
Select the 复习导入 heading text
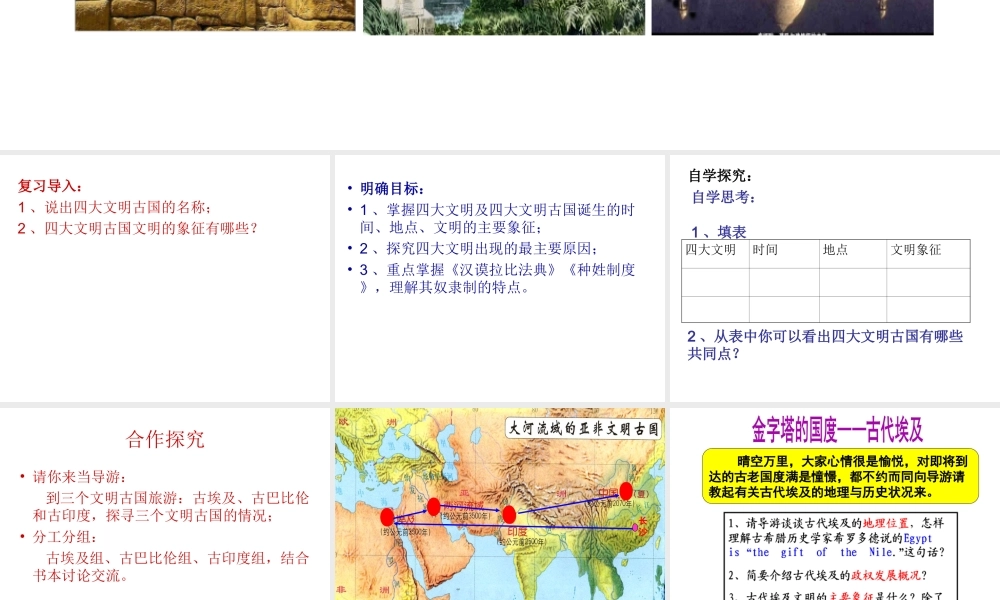51,186
